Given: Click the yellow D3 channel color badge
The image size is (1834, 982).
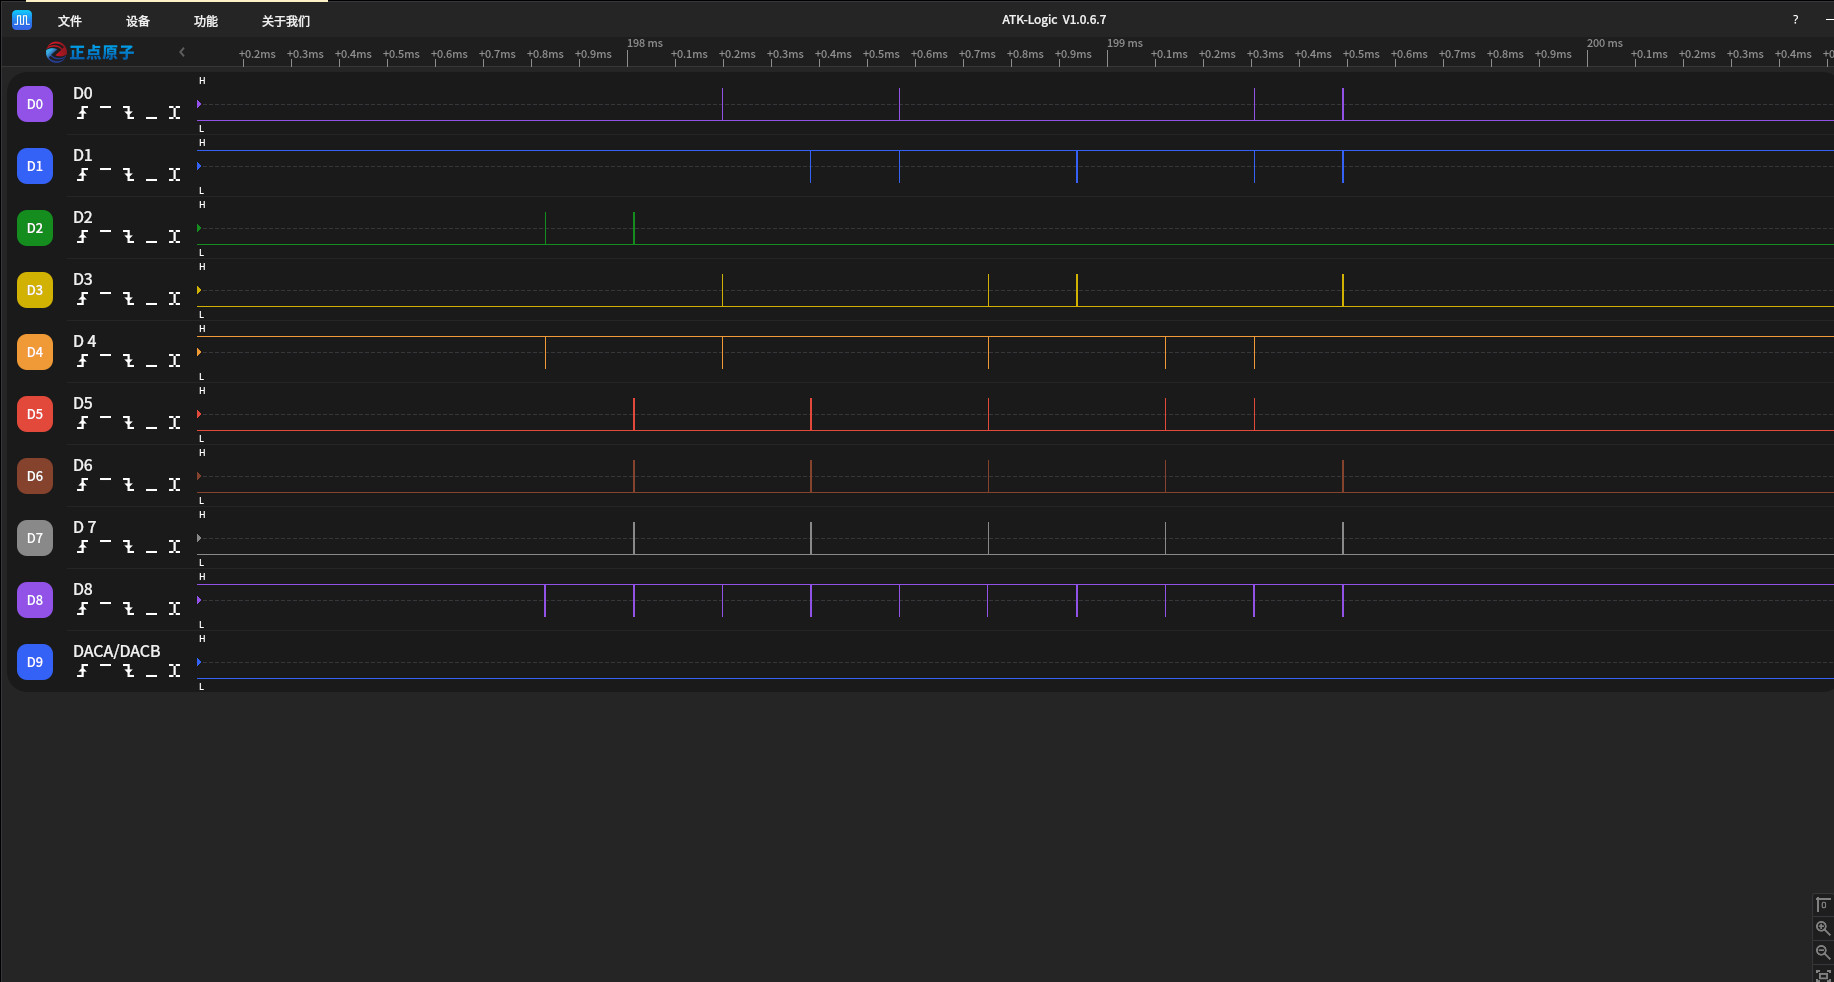Looking at the screenshot, I should pyautogui.click(x=35, y=290).
